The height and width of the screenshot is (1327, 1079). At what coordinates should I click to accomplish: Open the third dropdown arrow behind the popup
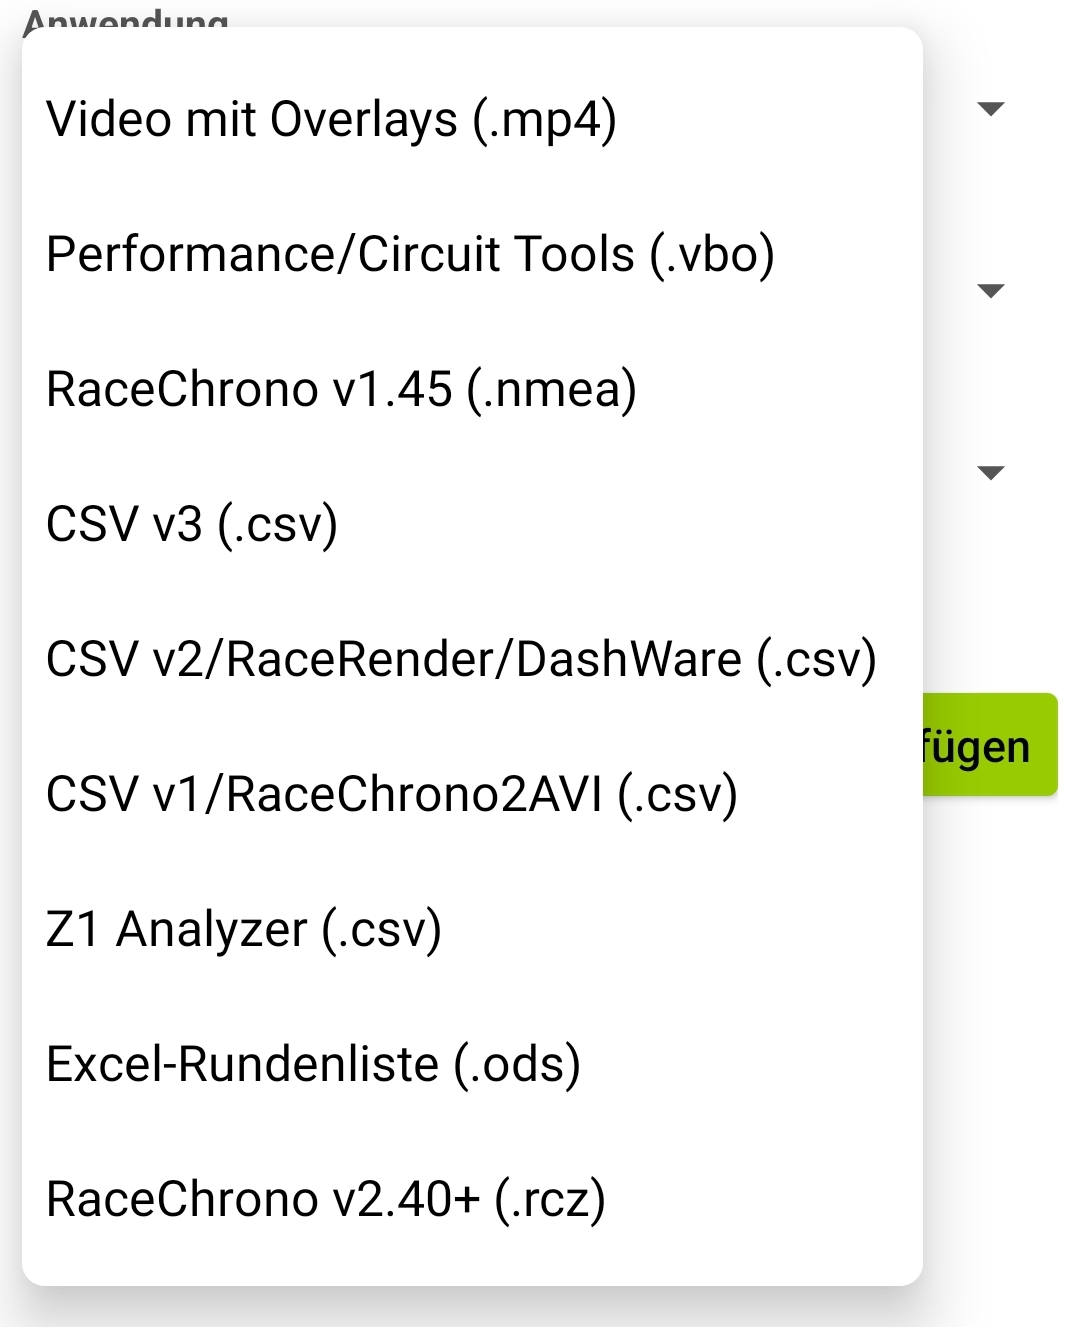(x=990, y=473)
